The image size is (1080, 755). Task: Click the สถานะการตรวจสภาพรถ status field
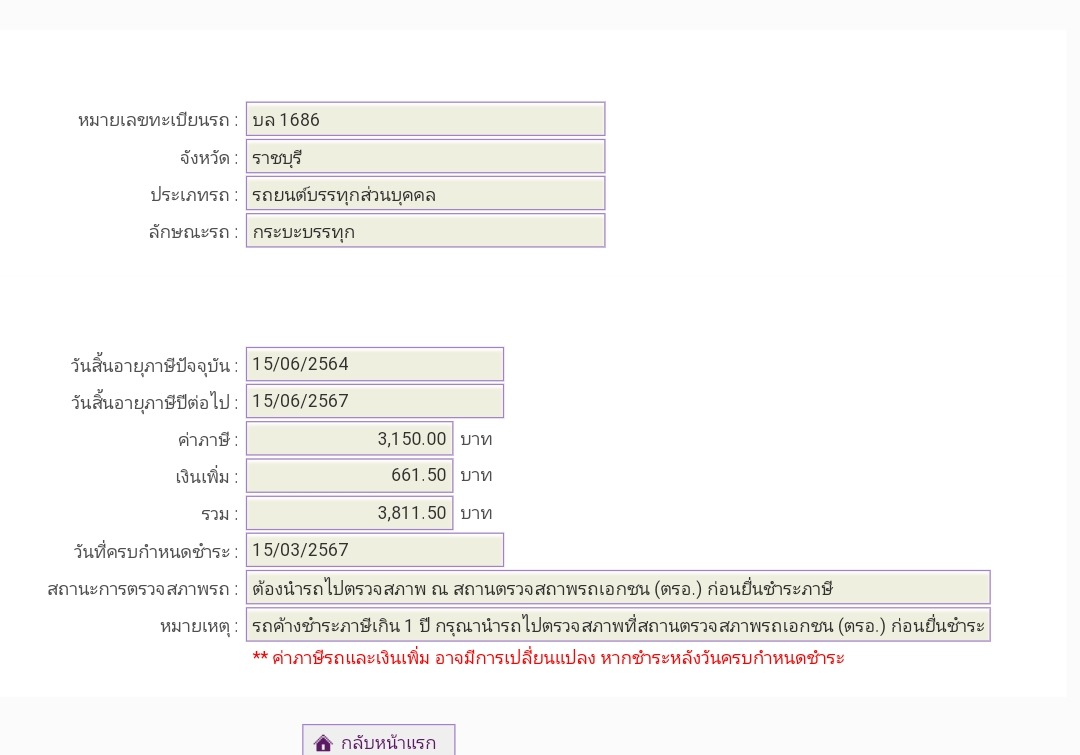[x=618, y=588]
